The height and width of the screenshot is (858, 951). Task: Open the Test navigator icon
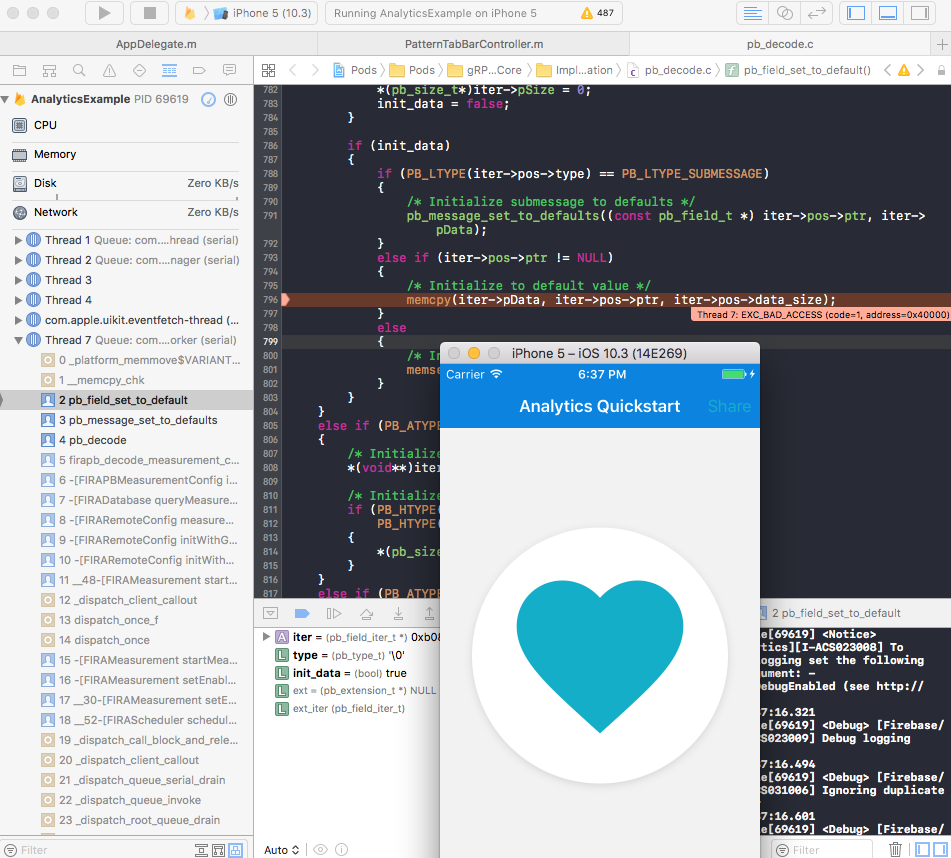click(x=139, y=70)
